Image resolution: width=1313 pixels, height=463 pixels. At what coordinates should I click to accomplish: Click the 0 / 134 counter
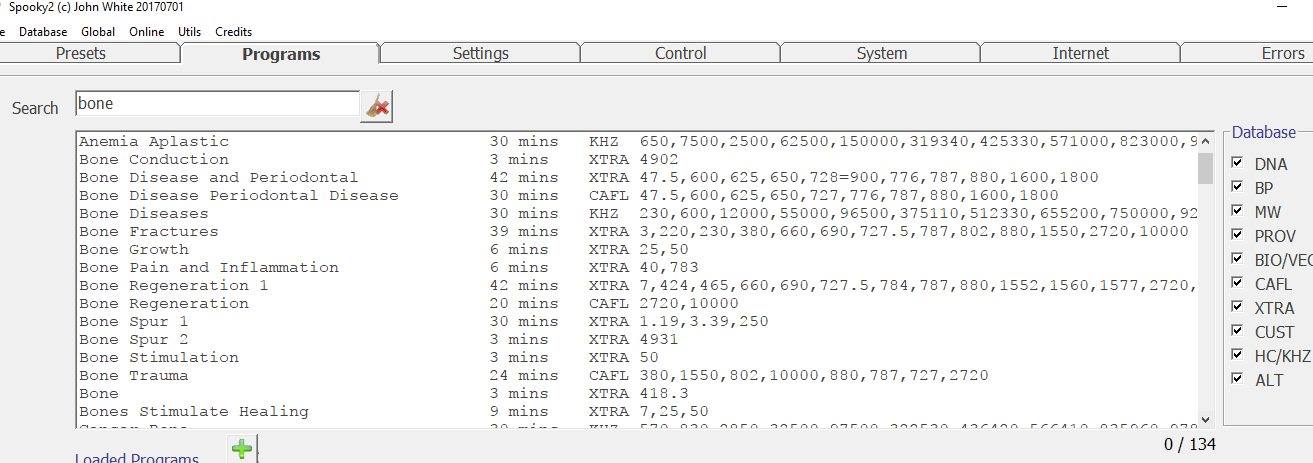[1190, 444]
